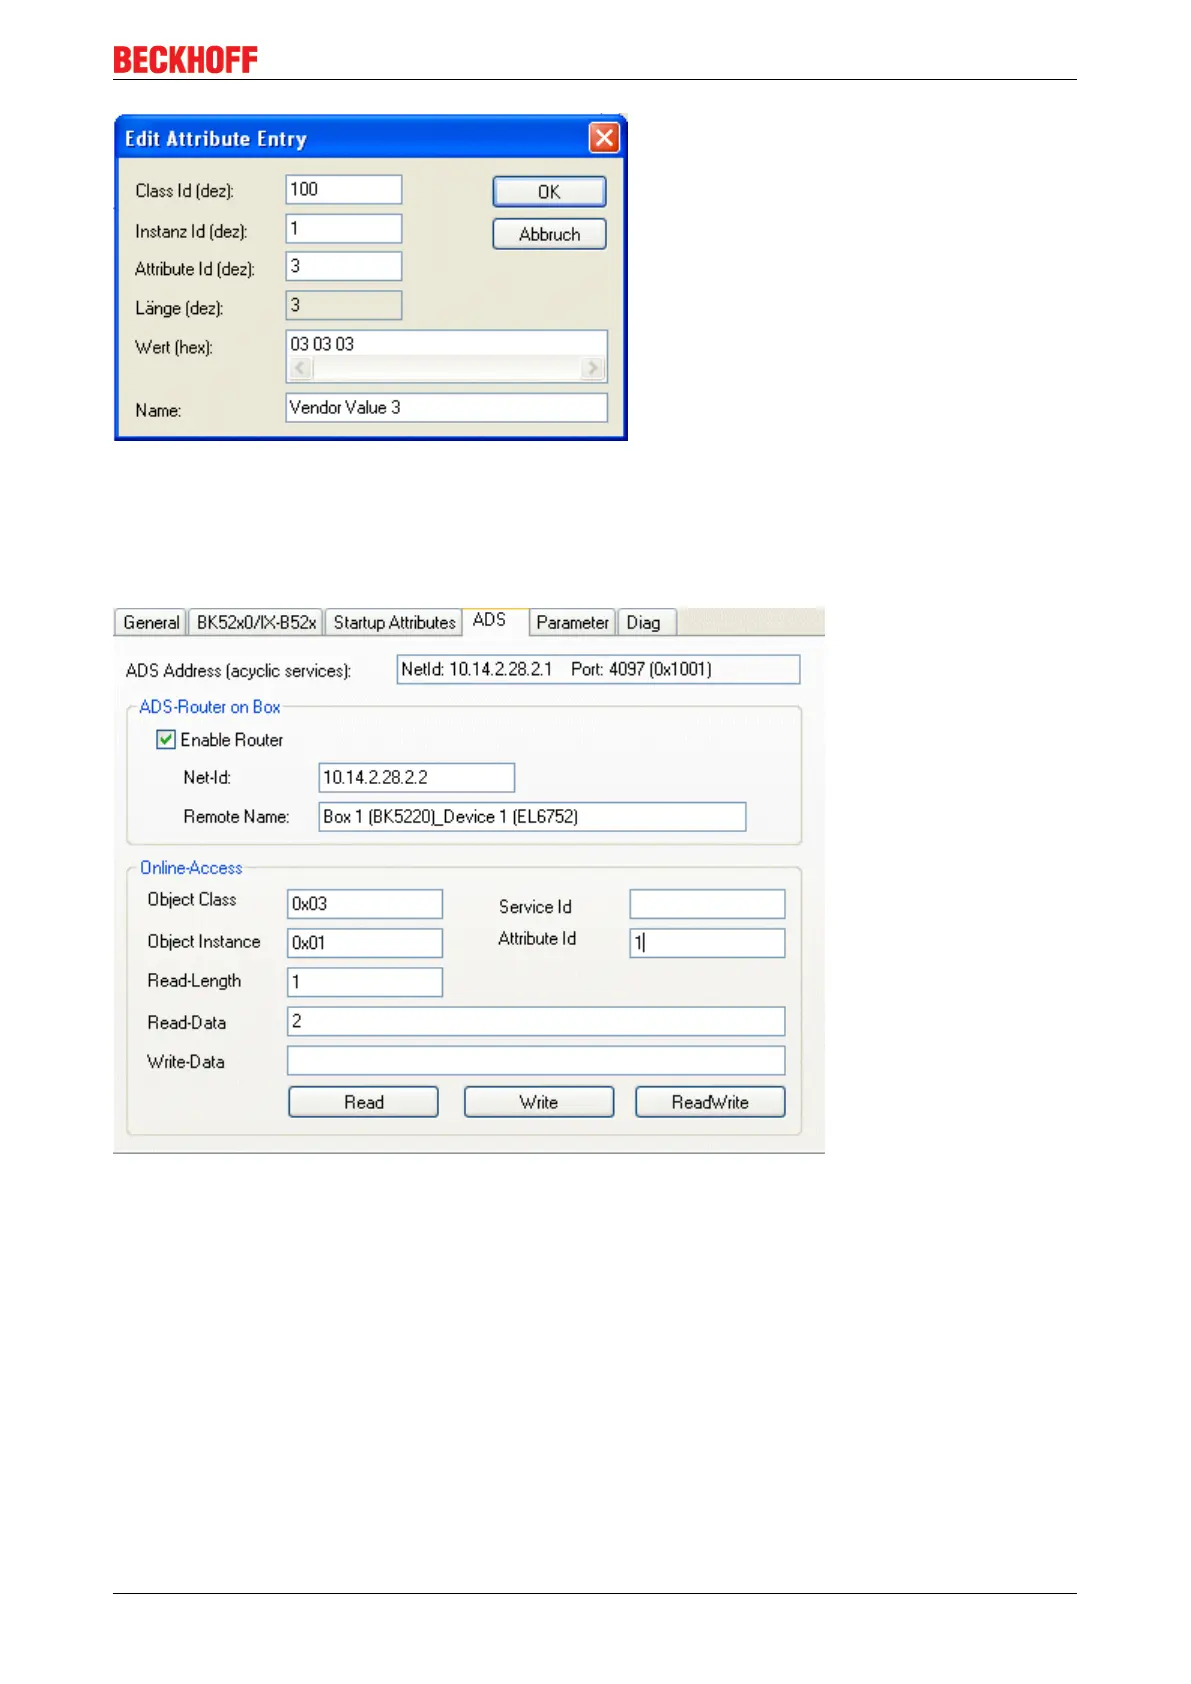
Task: Click the Wert (hex) value 03 03 03
Action: (x=322, y=344)
